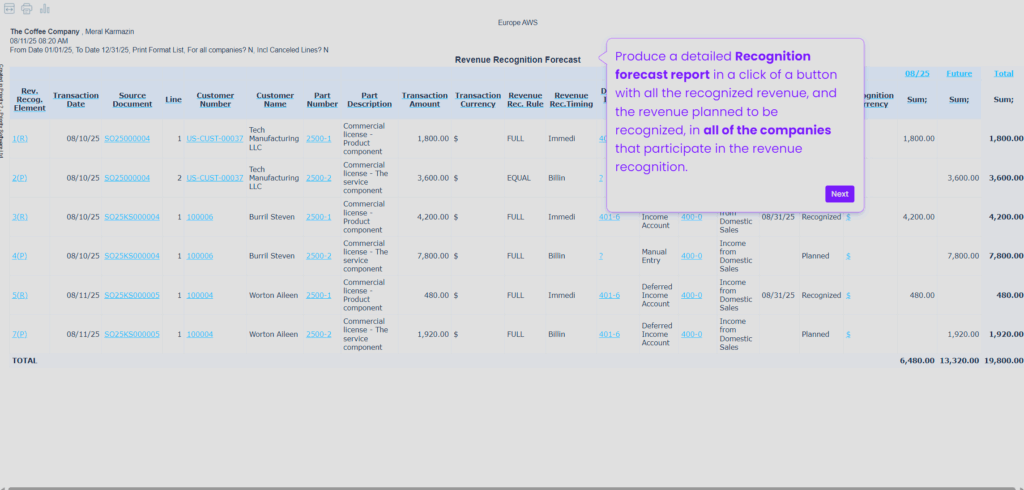The image size is (1024, 490).
Task: Open SO25KS000004 document in the 3(R) row
Action: click(132, 217)
